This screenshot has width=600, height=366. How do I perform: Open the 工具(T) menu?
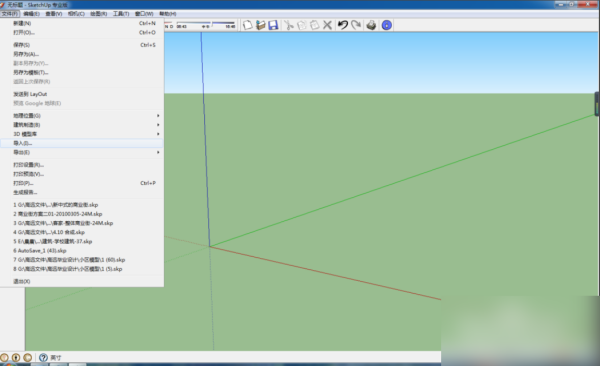click(x=121, y=14)
